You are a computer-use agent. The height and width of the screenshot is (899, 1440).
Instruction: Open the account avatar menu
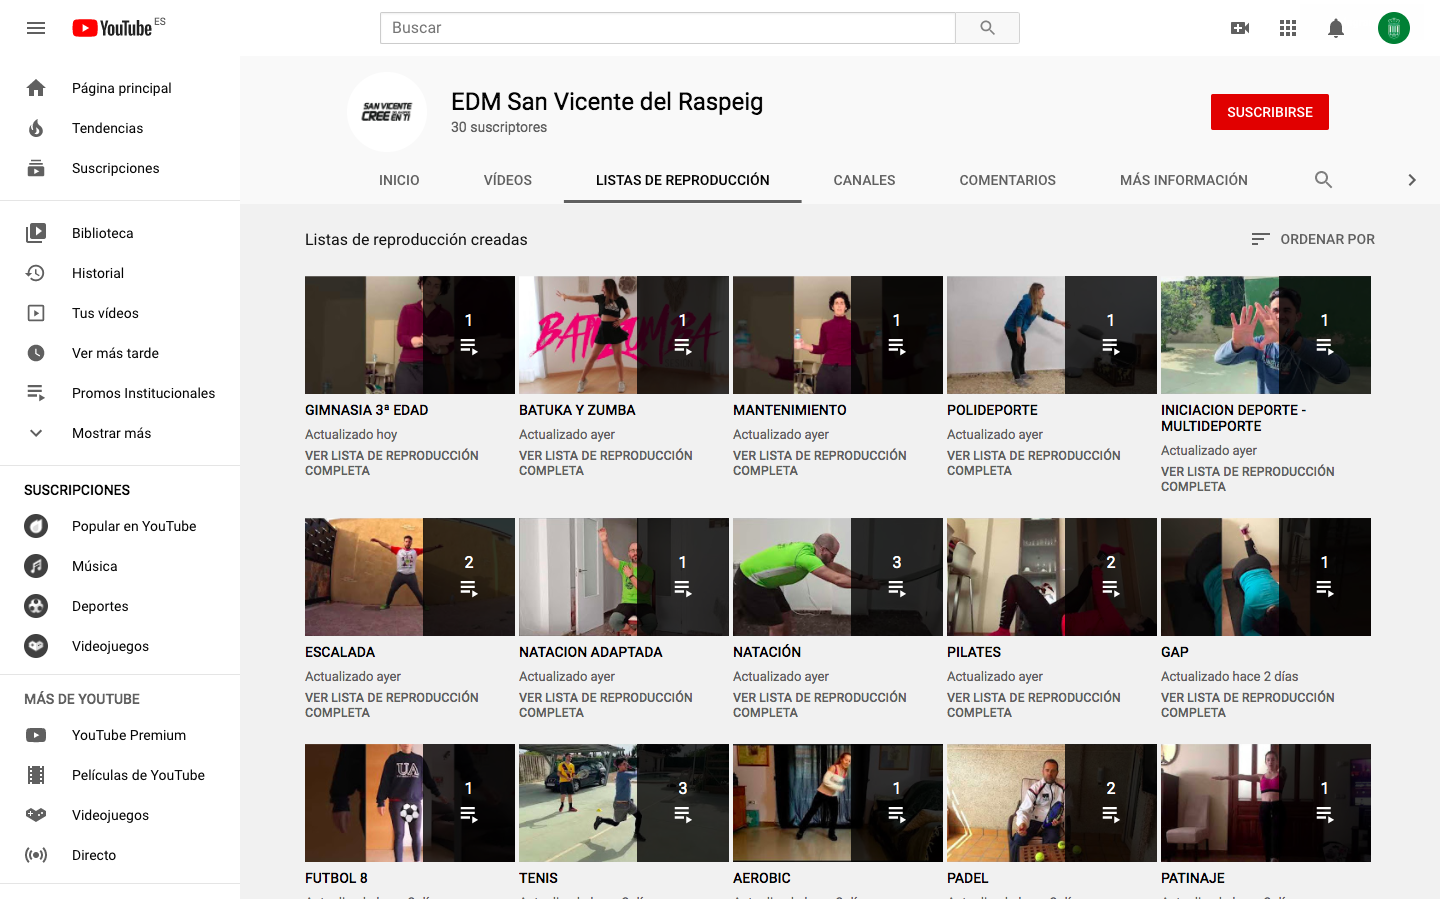(1394, 28)
